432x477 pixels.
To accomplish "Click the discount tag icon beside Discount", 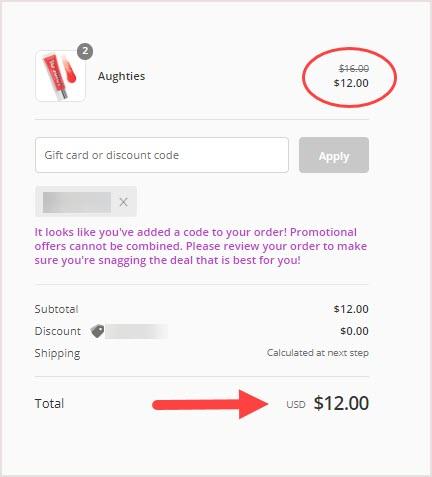I will click(x=97, y=331).
